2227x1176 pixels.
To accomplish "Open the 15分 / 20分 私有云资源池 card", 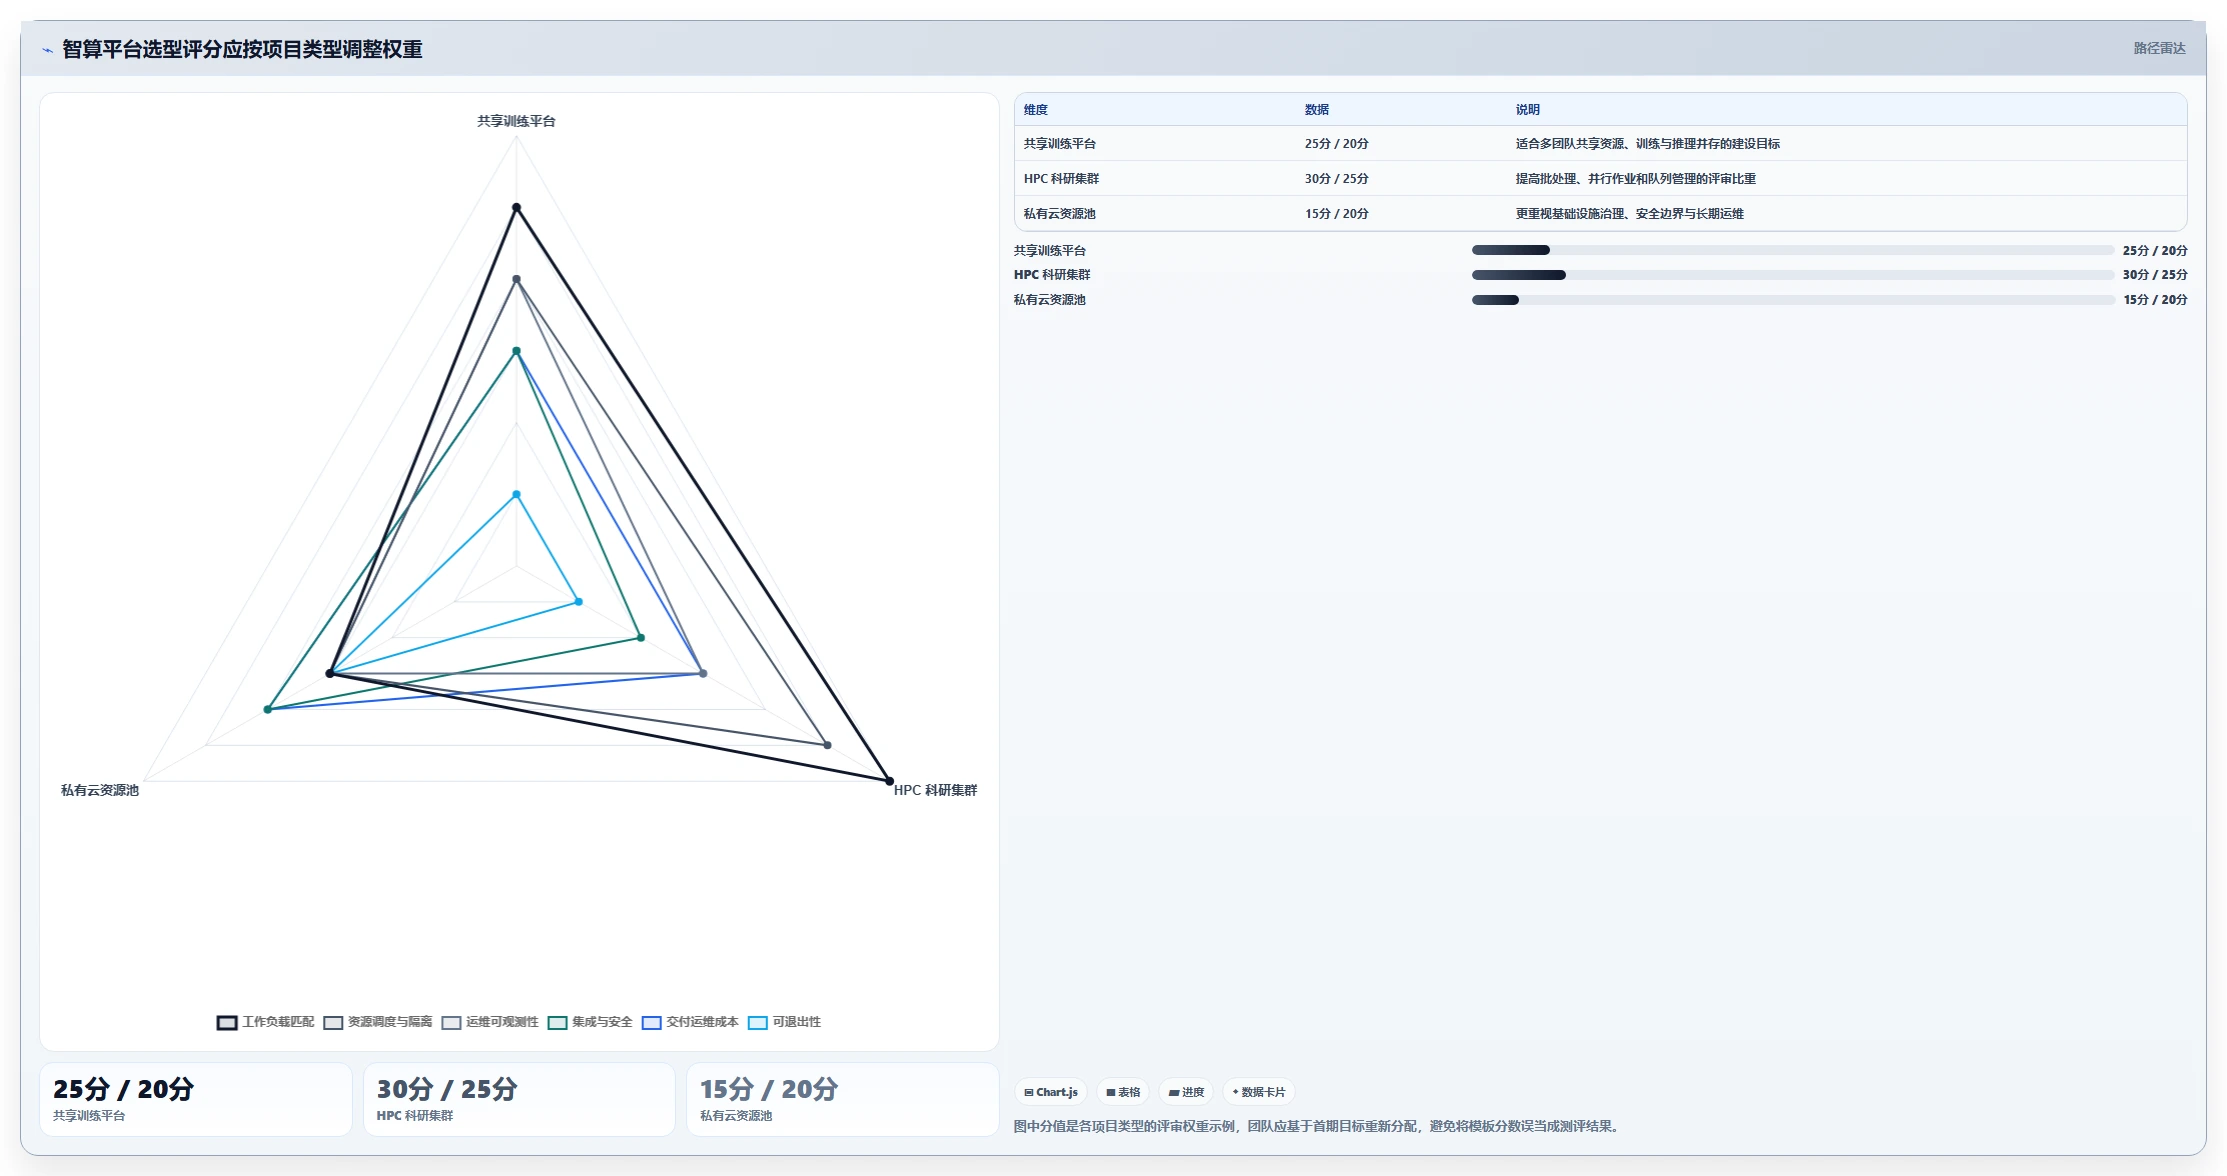I will pyautogui.click(x=843, y=1099).
